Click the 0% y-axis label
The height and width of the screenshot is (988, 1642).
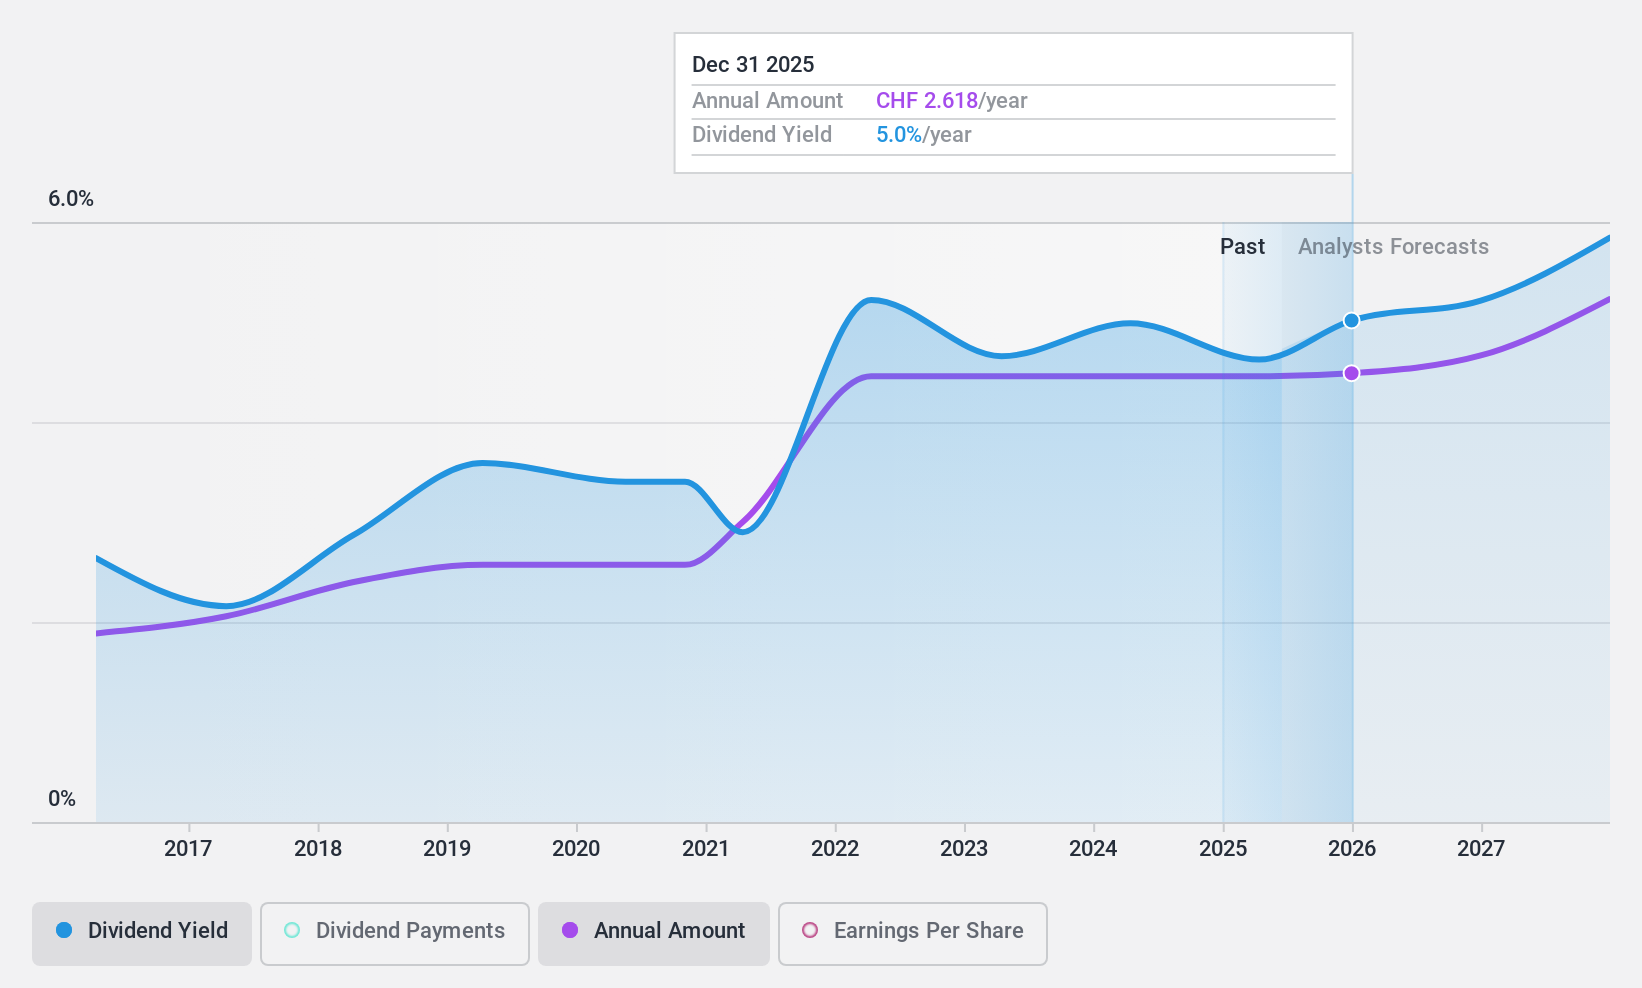tap(62, 799)
